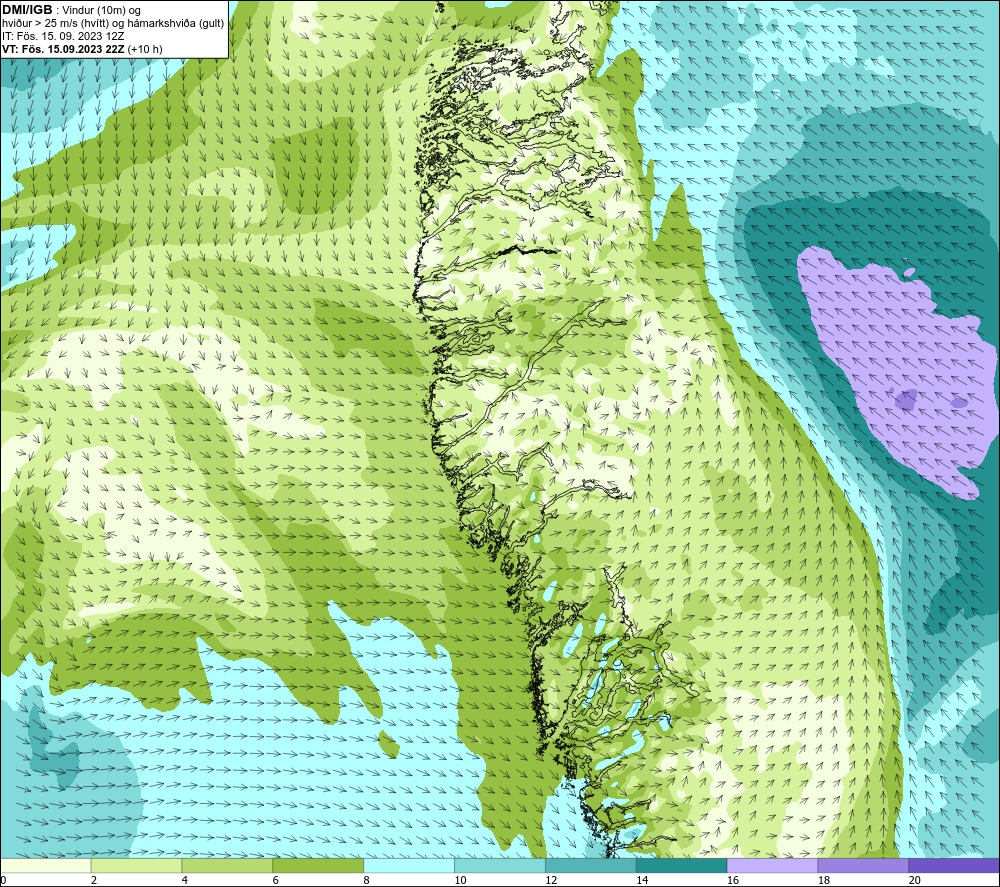Click the '16' tick label on the scale

click(733, 880)
